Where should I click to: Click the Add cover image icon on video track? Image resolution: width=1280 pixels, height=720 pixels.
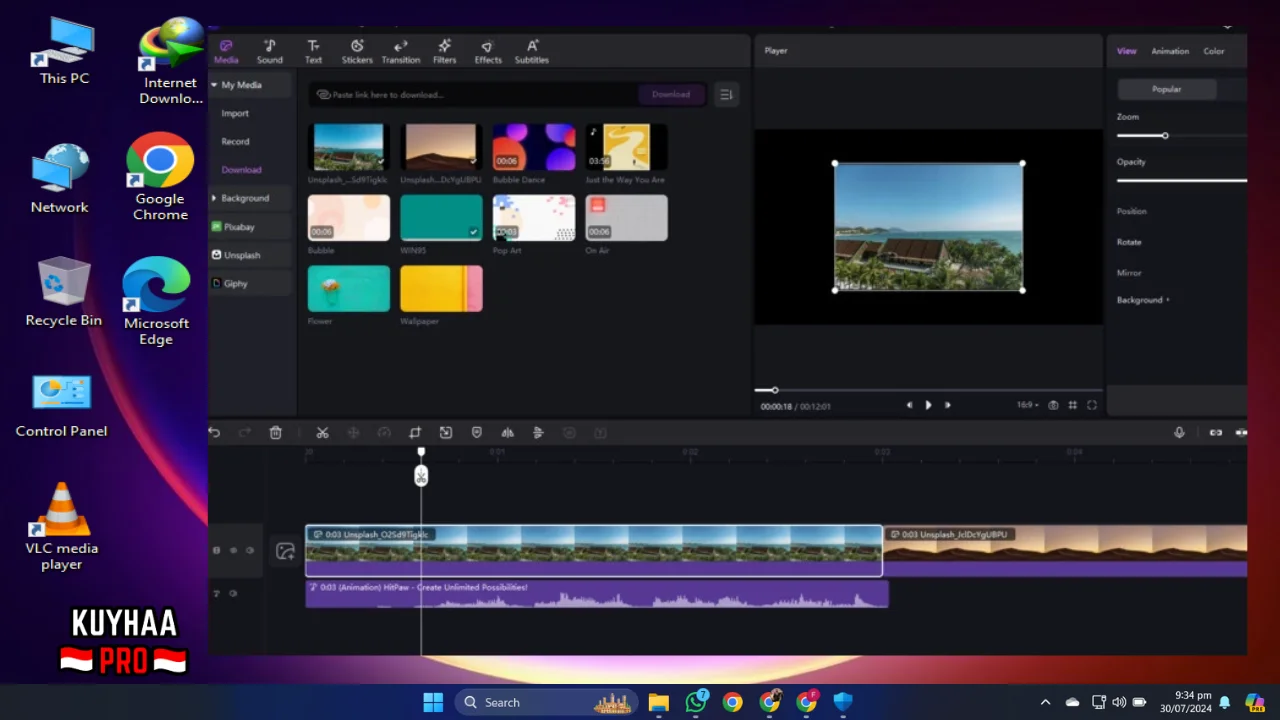(285, 551)
